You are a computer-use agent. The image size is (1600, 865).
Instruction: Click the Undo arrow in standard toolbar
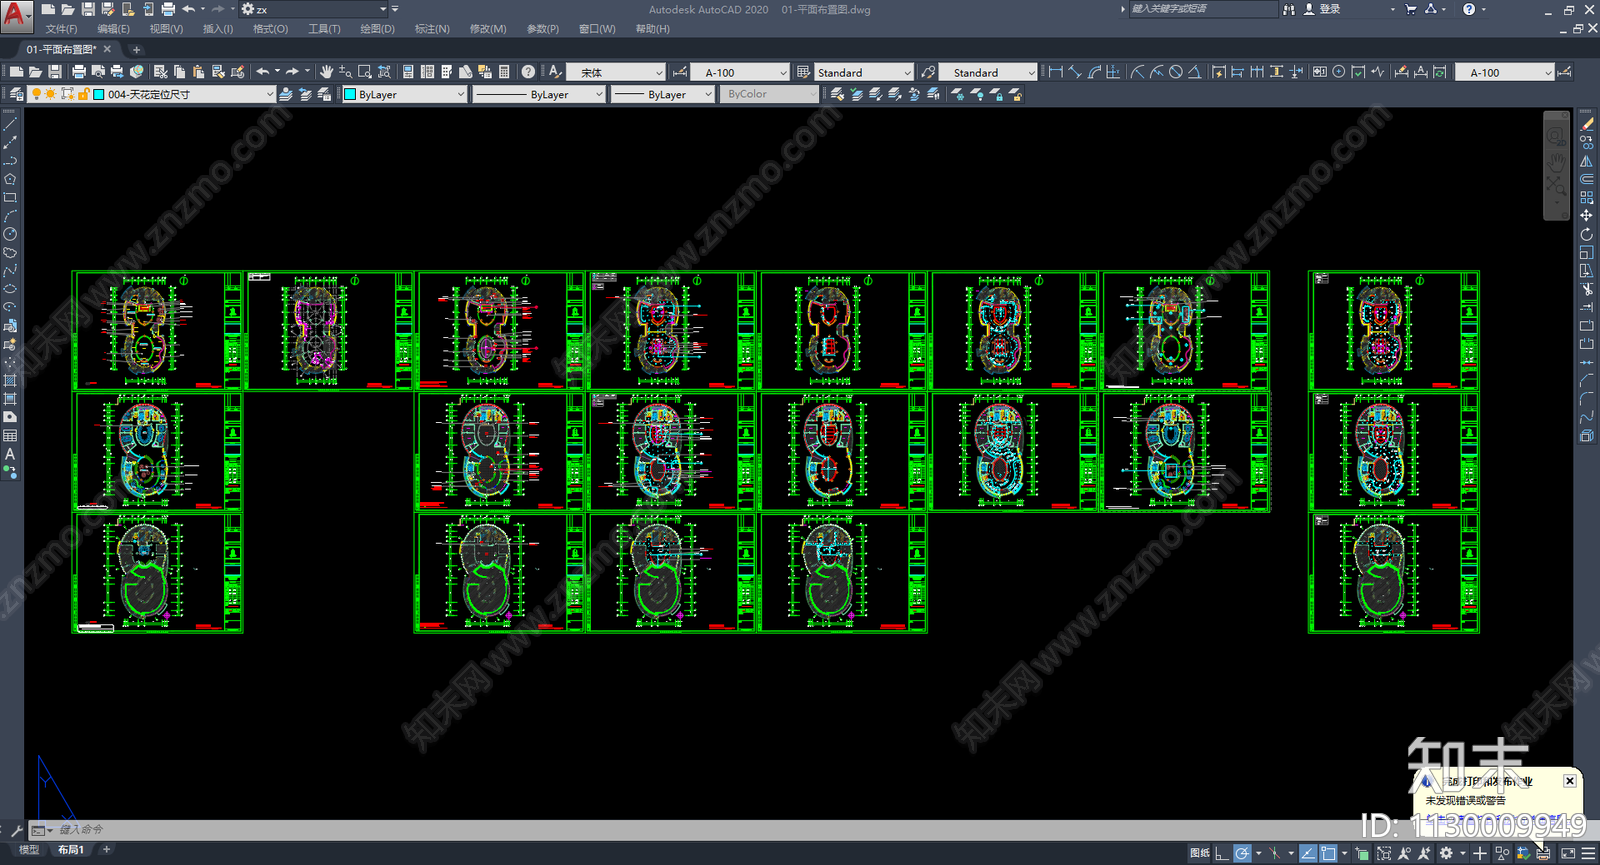pos(262,72)
